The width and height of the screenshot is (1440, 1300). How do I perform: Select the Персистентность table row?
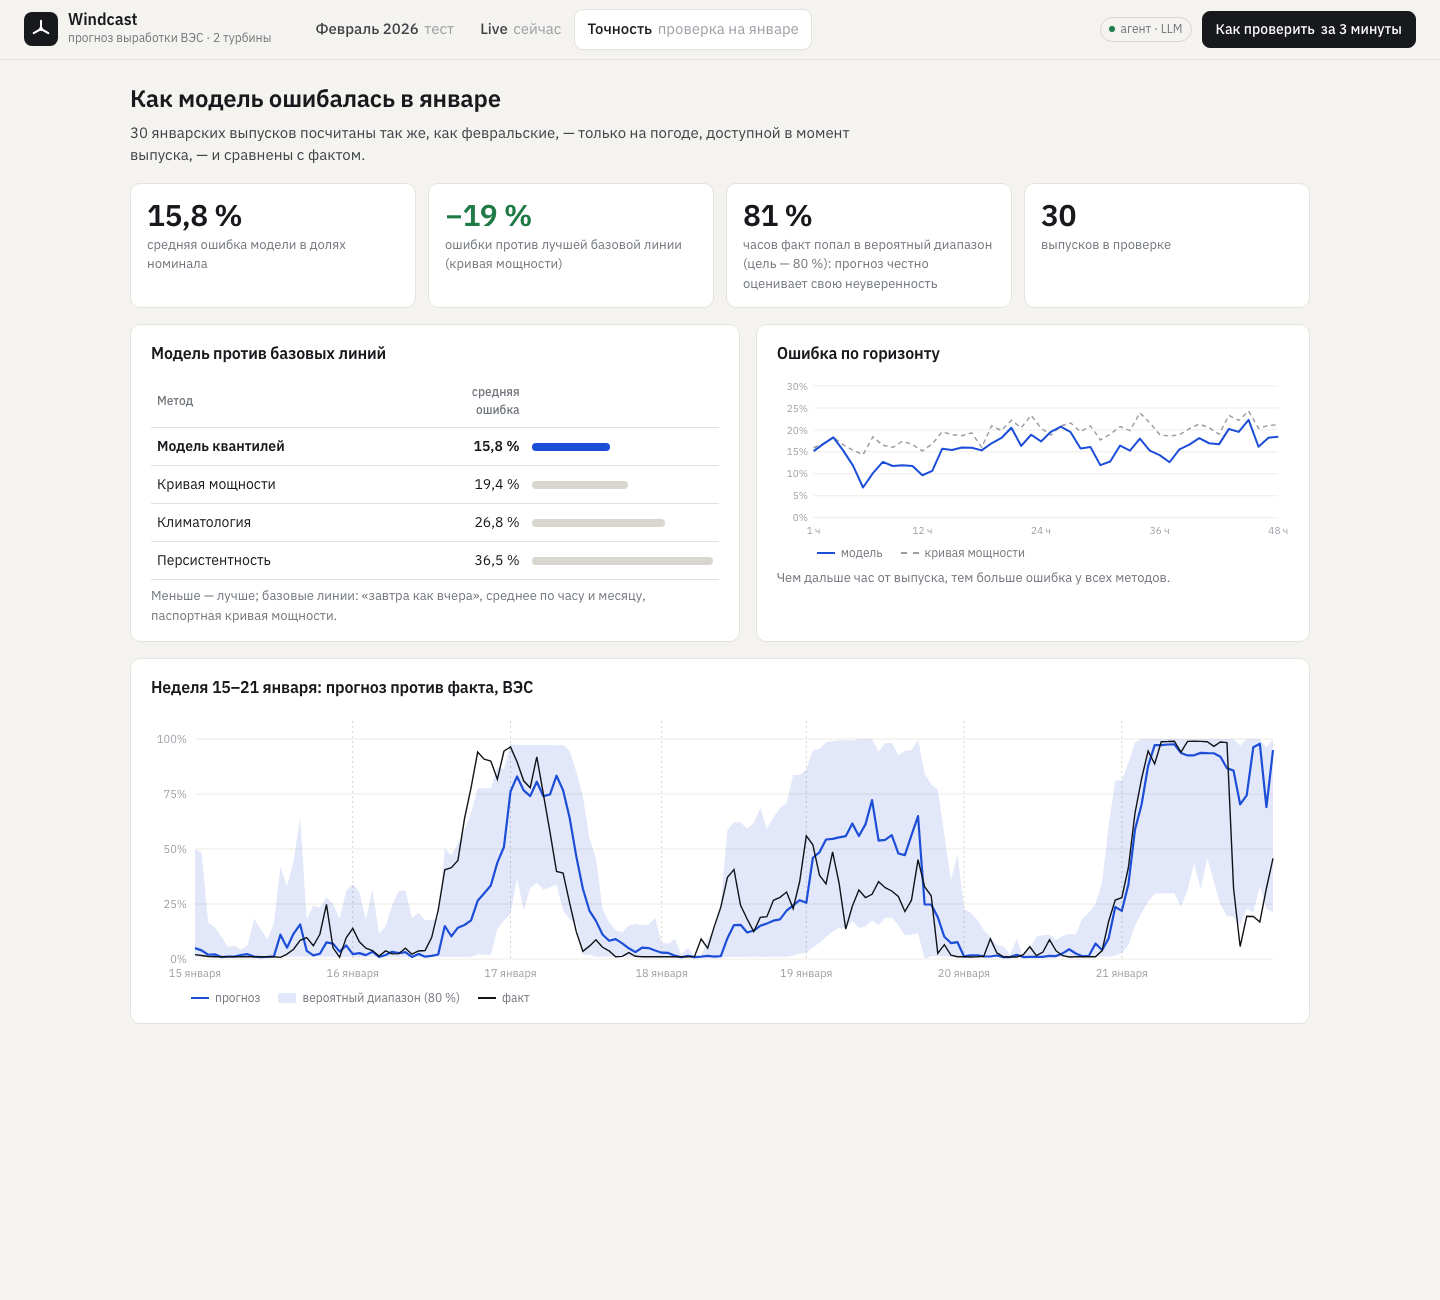point(435,561)
